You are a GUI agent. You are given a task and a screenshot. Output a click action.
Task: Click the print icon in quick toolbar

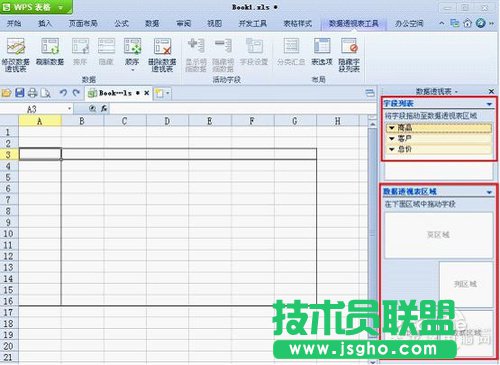32,93
